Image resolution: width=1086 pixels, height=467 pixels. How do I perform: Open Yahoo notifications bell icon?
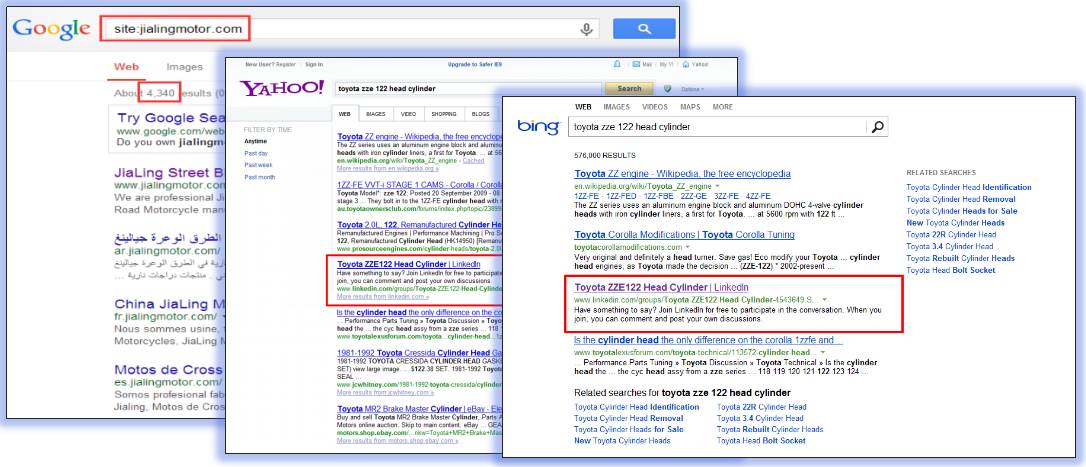click(x=617, y=64)
